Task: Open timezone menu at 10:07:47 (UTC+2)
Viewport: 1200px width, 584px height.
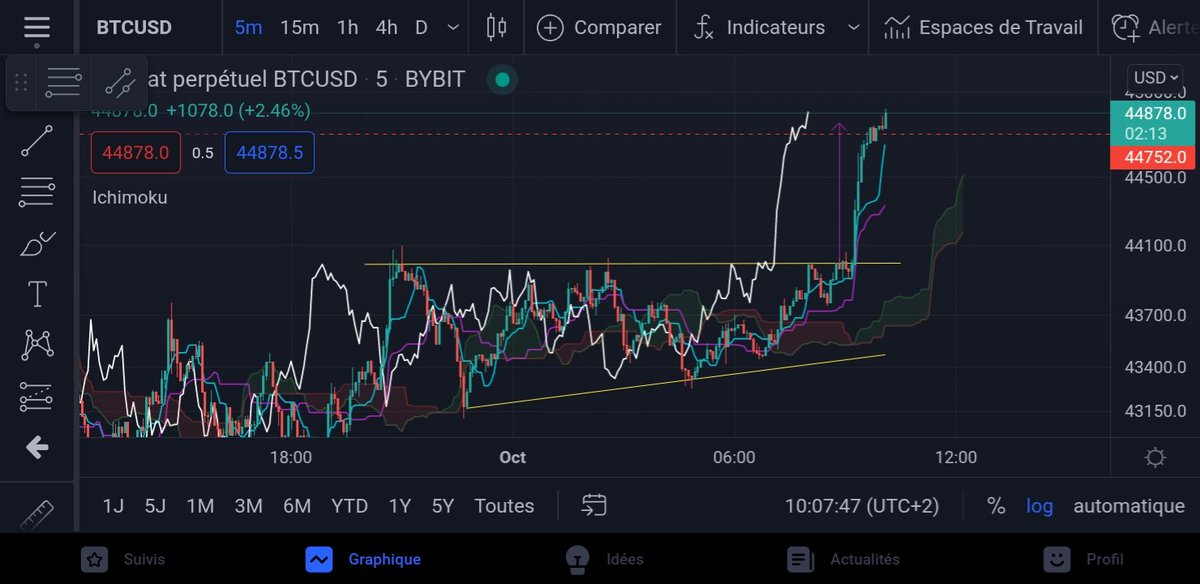Action: pyautogui.click(x=862, y=506)
